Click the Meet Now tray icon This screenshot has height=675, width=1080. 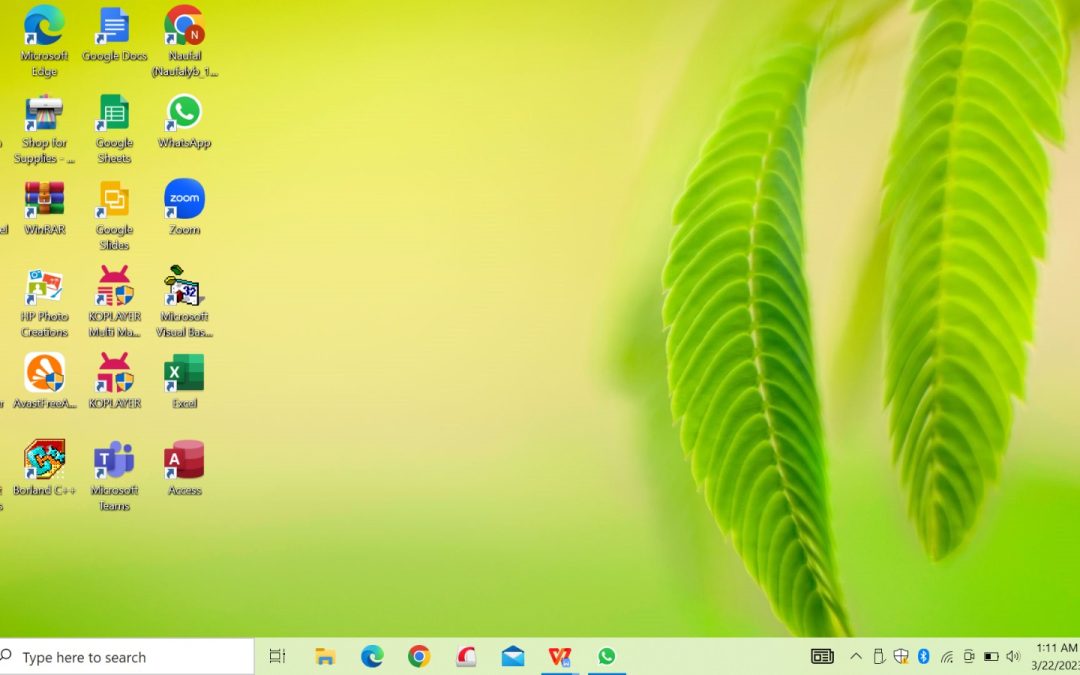[x=968, y=656]
